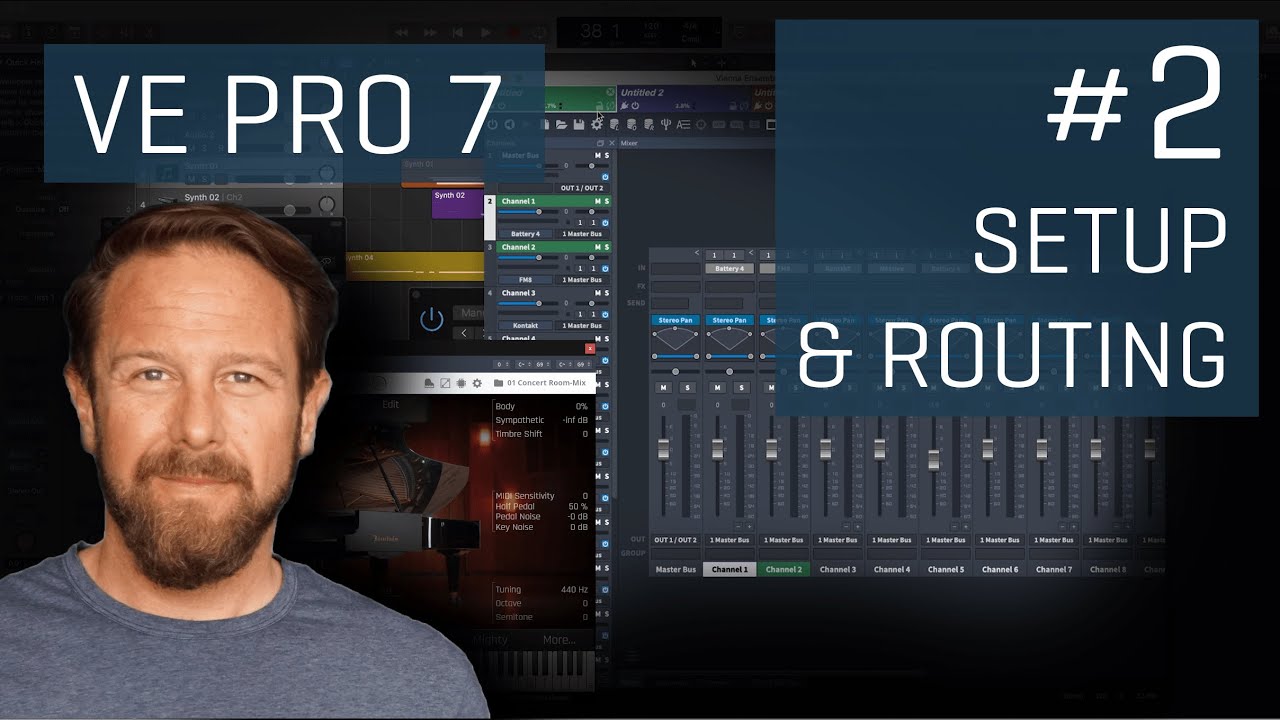Click the plus button under Channel 1 fader

coord(749,526)
